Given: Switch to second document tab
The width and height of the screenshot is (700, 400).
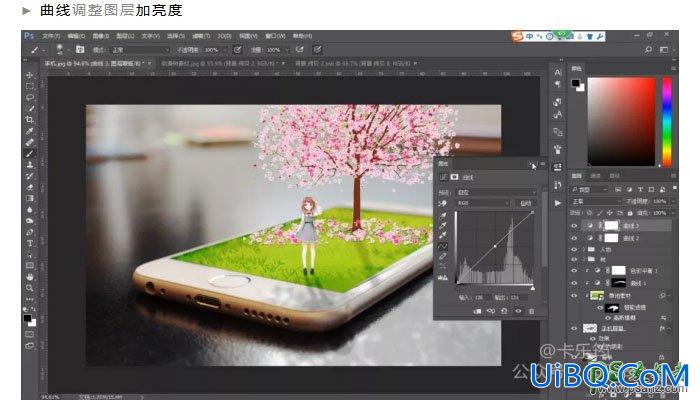Looking at the screenshot, I should pos(222,64).
